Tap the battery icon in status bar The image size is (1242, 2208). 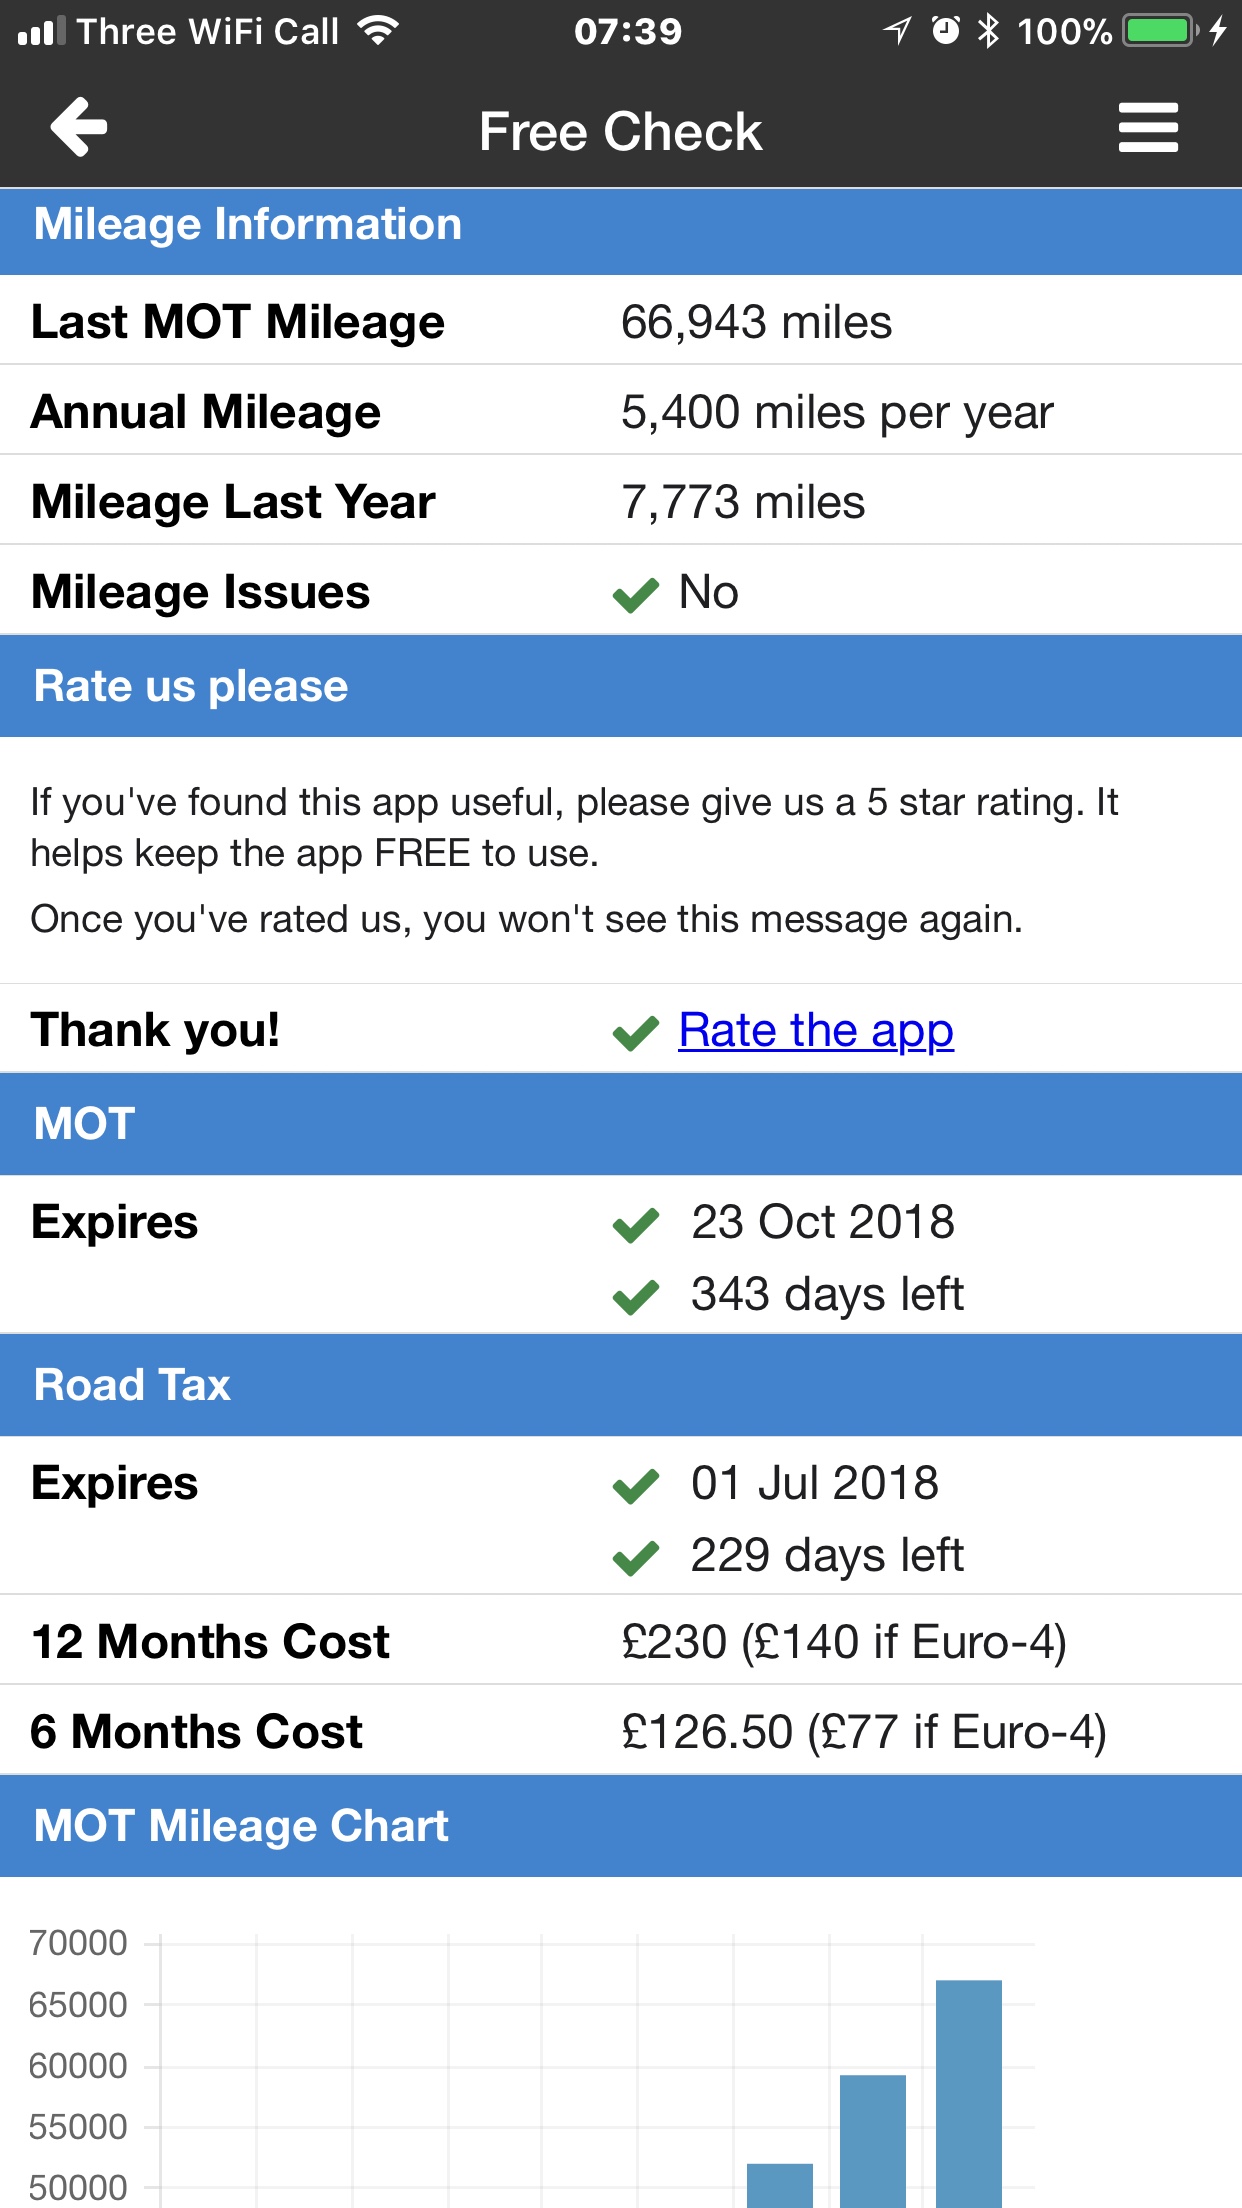click(1159, 31)
